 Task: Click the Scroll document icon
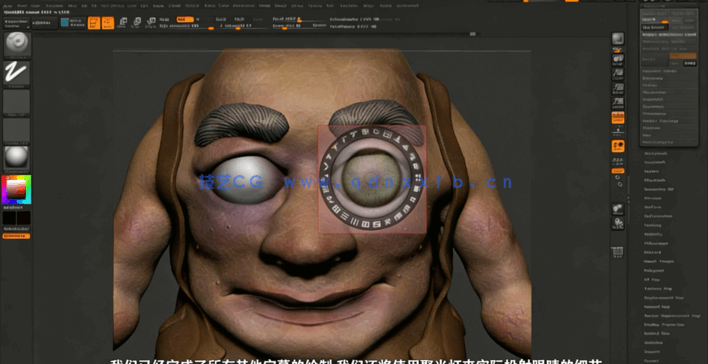point(618,59)
